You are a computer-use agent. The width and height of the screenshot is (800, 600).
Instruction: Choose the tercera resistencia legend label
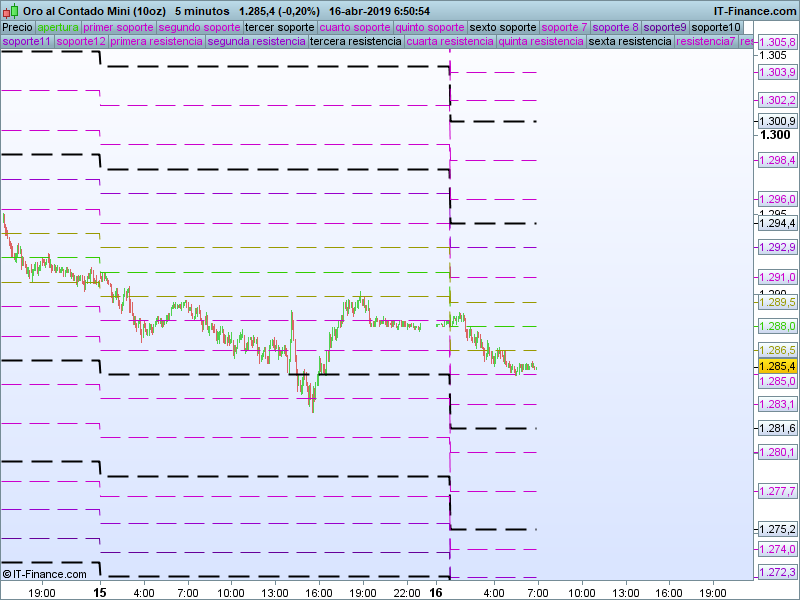[356, 42]
